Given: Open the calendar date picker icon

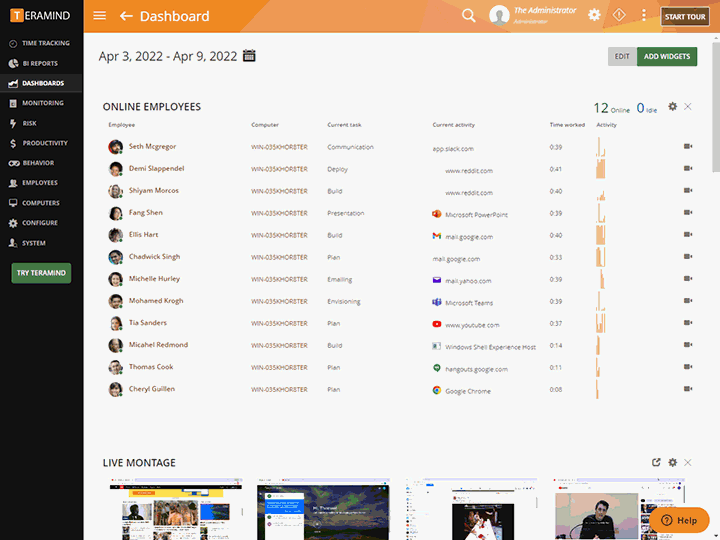Looking at the screenshot, I should click(249, 56).
